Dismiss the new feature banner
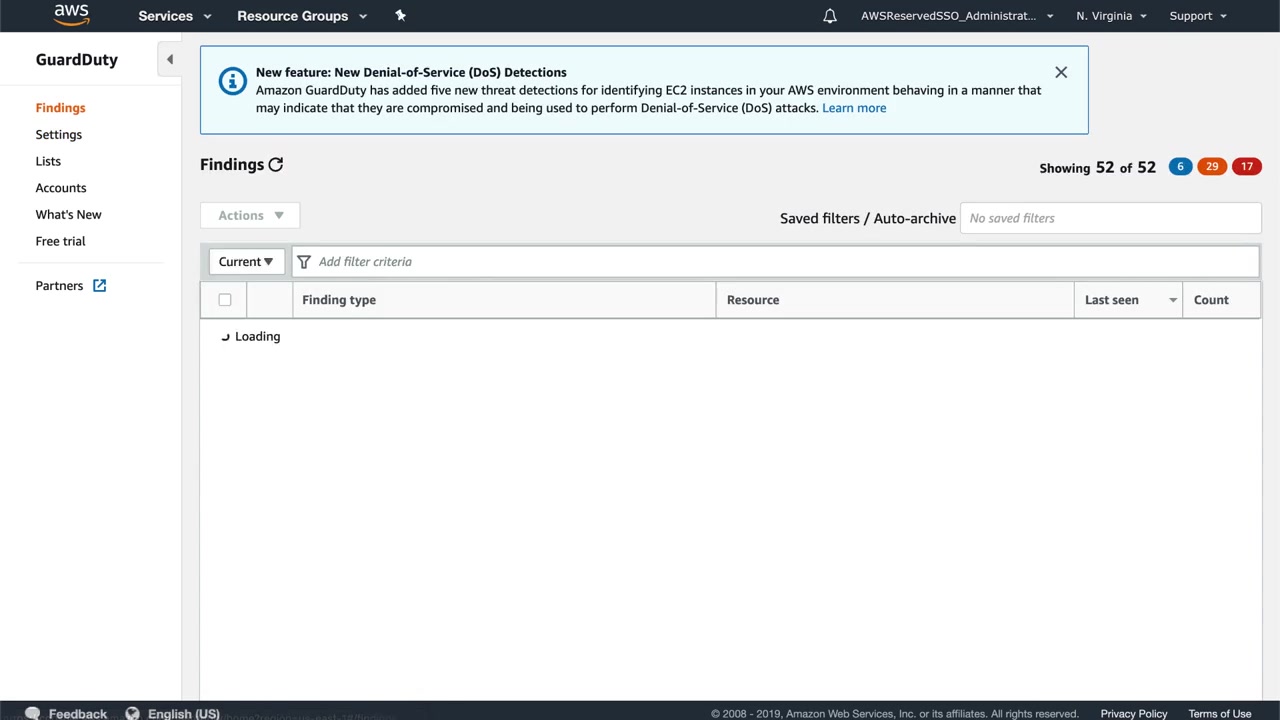This screenshot has width=1280, height=720. [x=1061, y=72]
